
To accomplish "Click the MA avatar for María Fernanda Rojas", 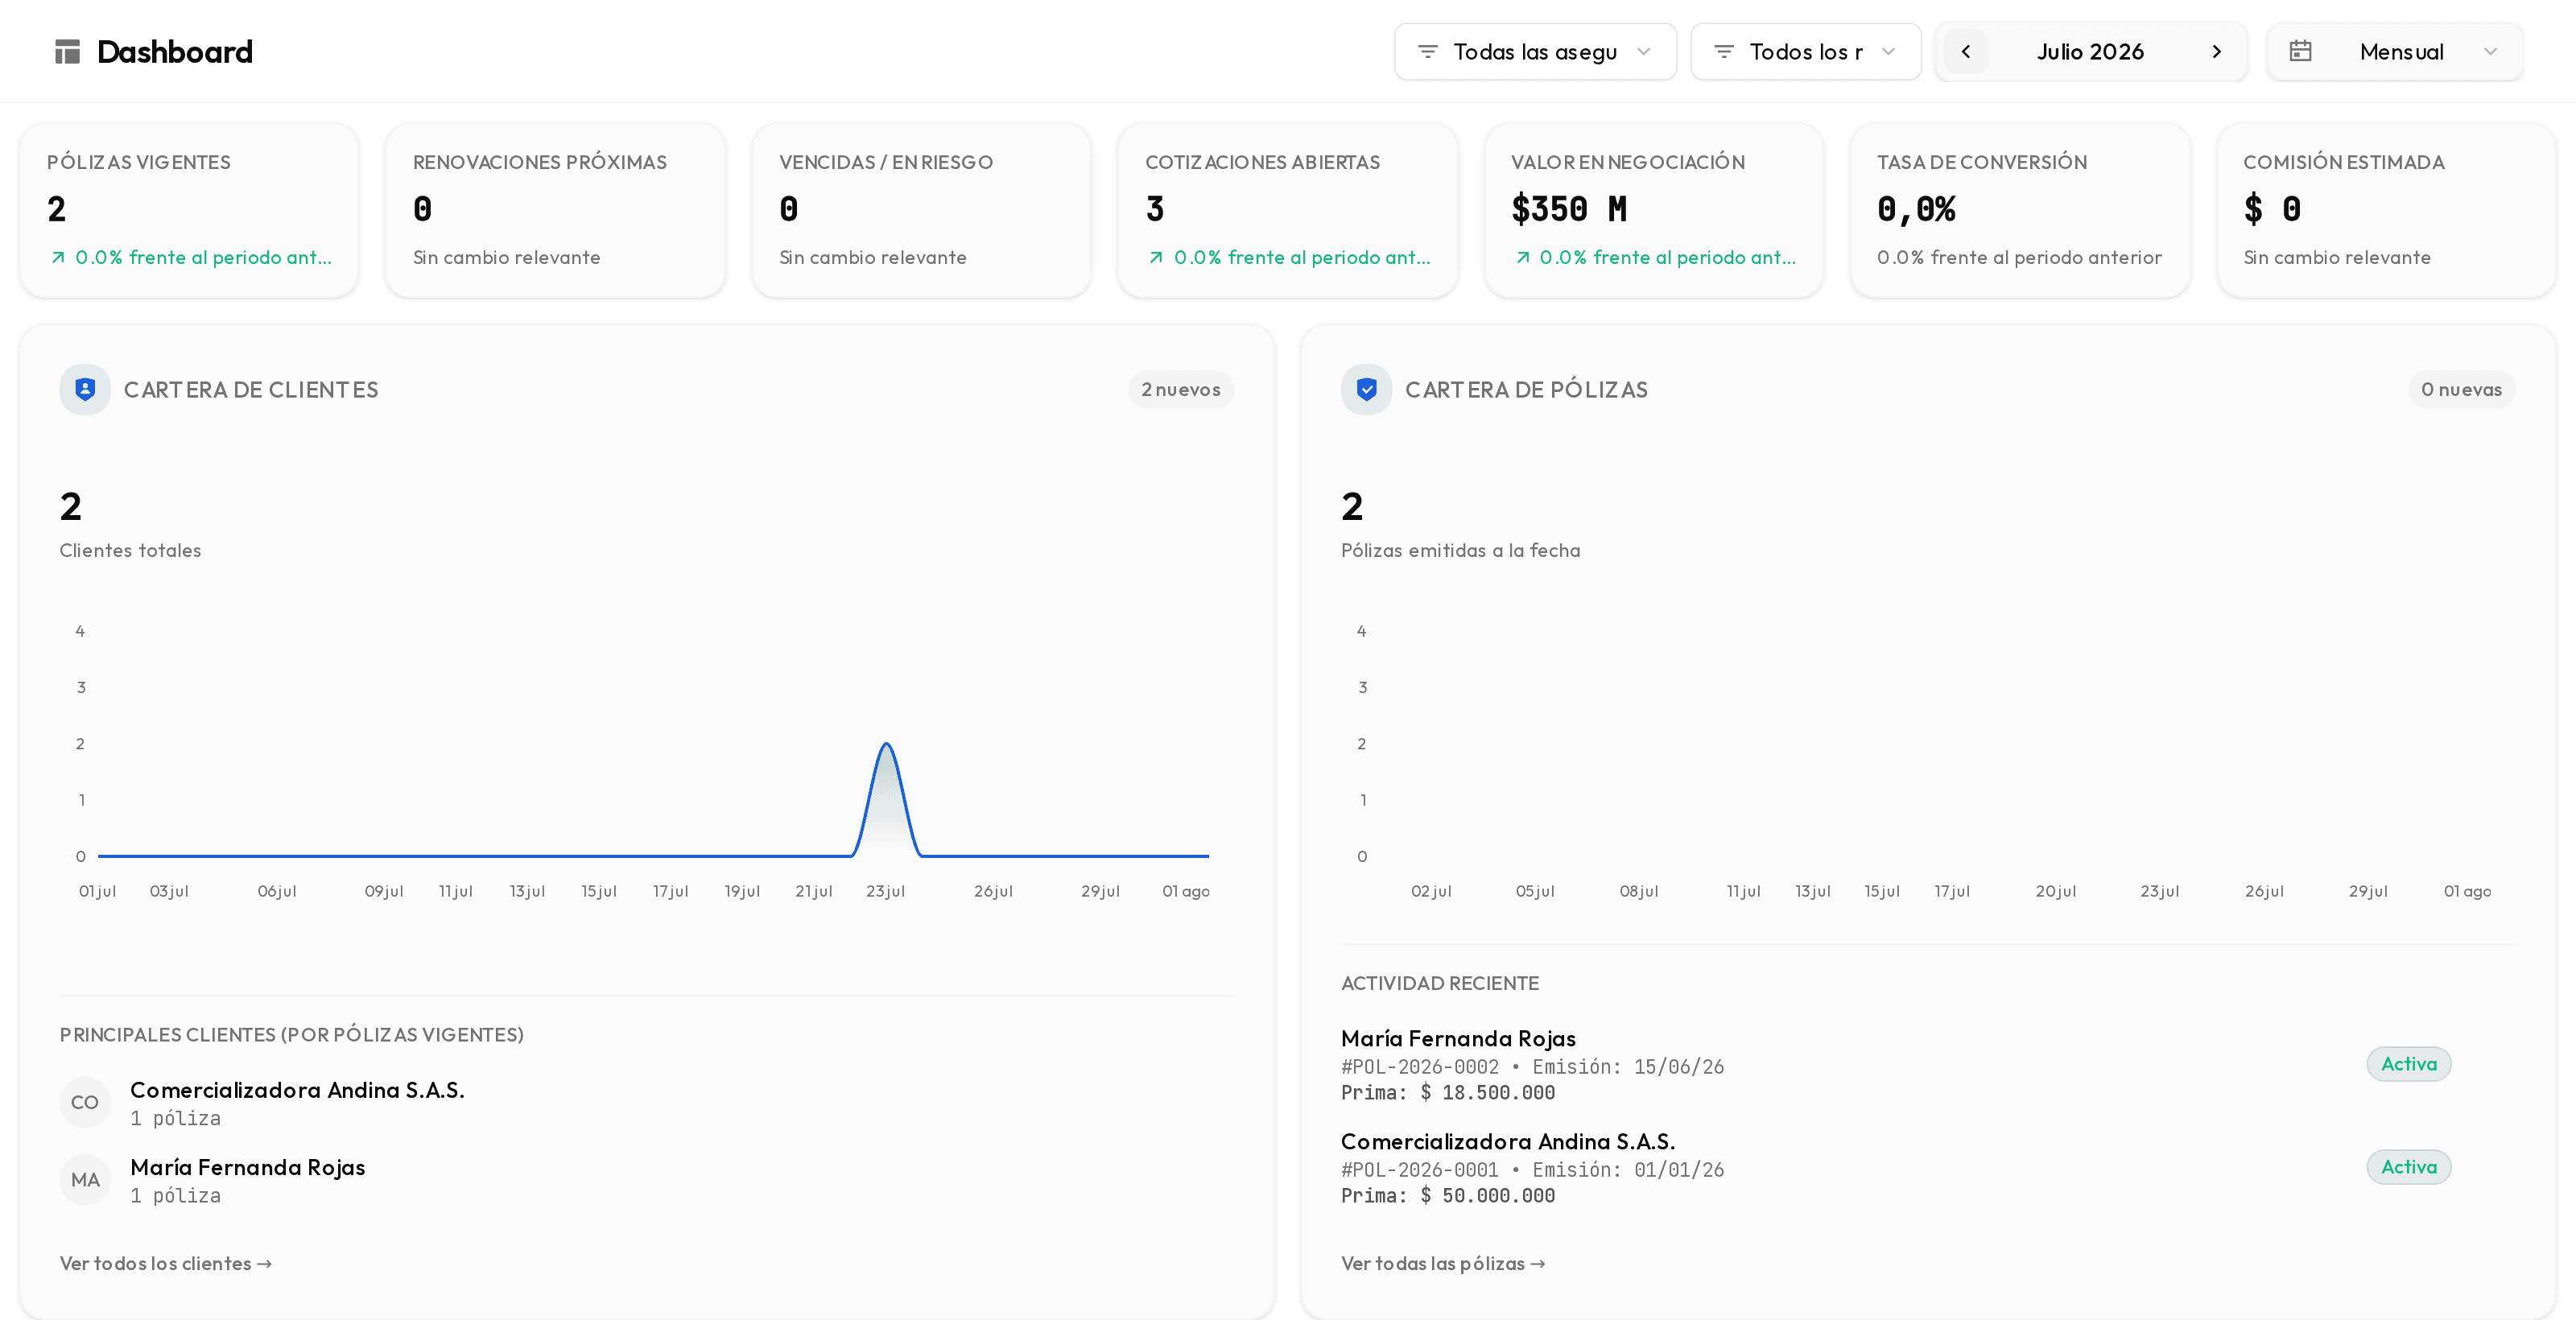I will (x=85, y=1180).
